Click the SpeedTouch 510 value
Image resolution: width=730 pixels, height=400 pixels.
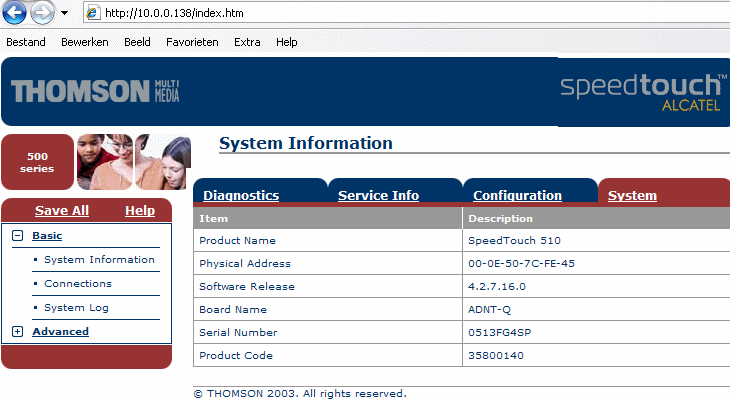[x=514, y=241]
